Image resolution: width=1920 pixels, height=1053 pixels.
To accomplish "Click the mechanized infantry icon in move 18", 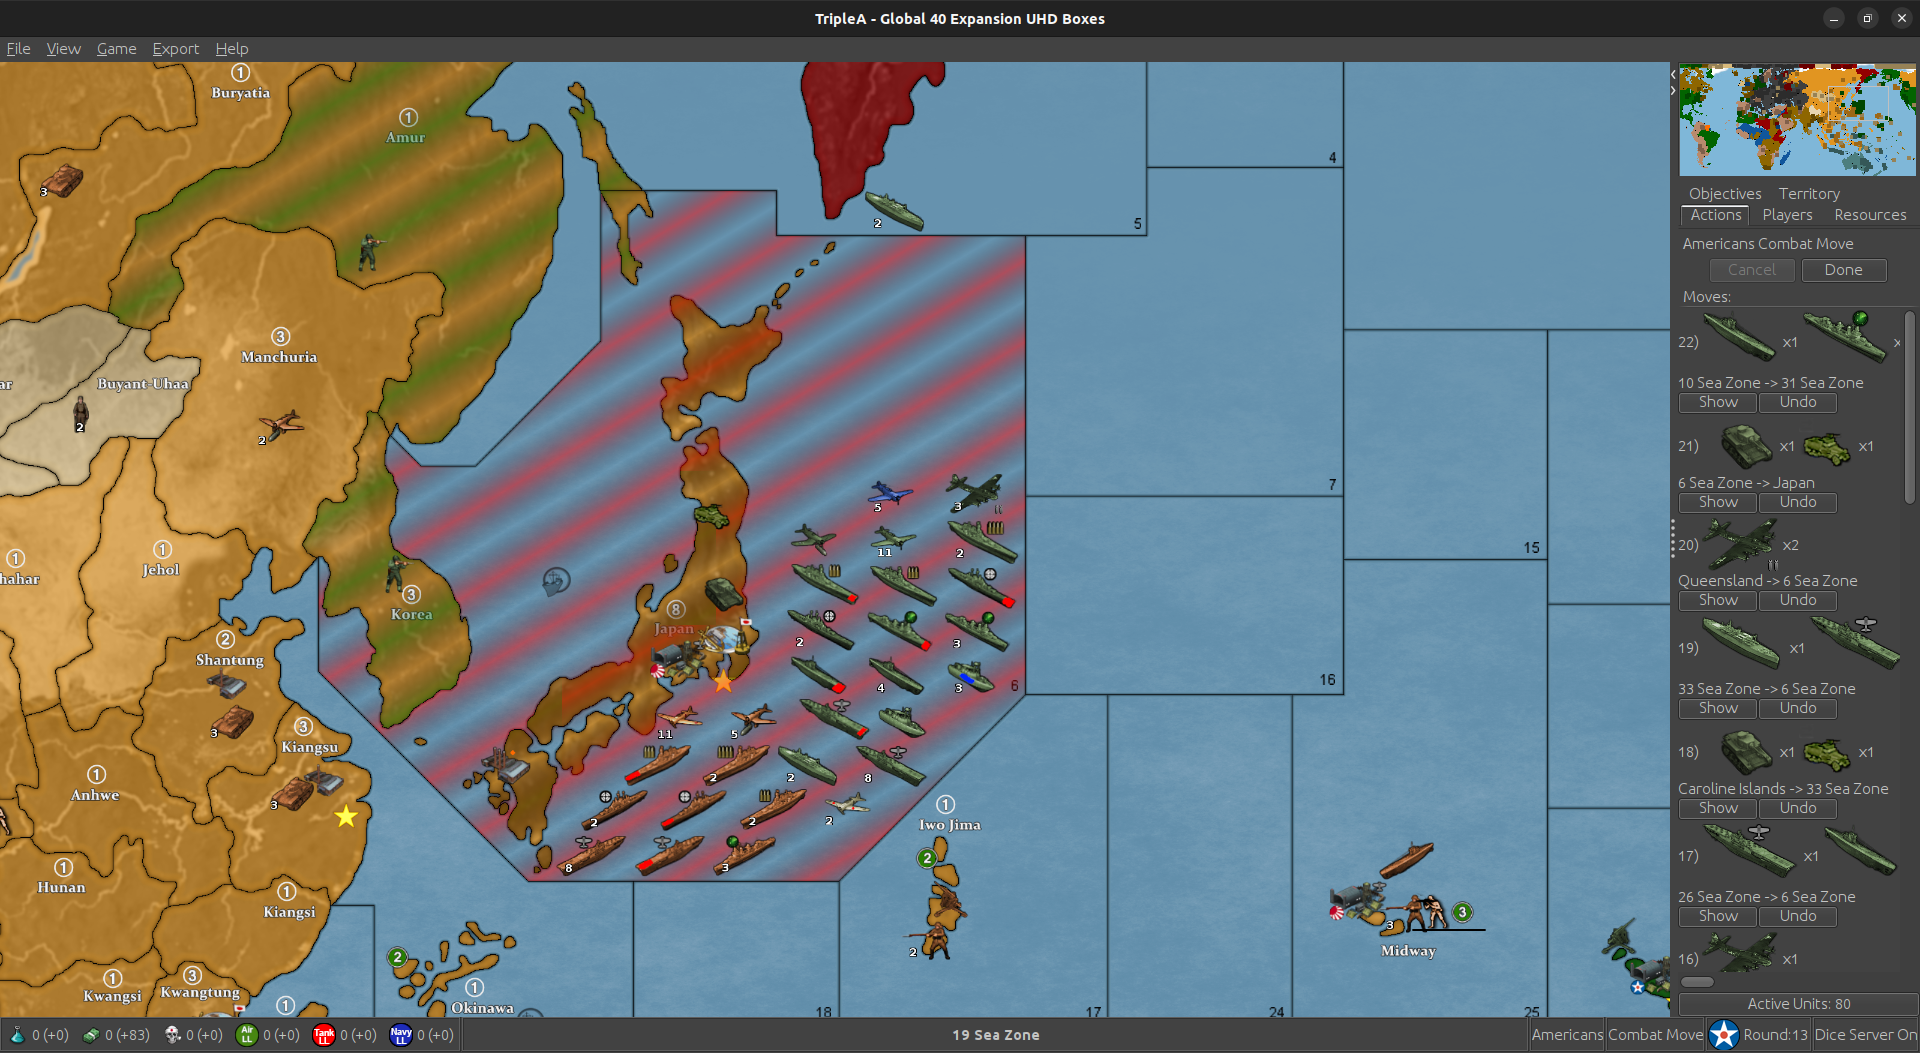I will pyautogui.click(x=1827, y=753).
